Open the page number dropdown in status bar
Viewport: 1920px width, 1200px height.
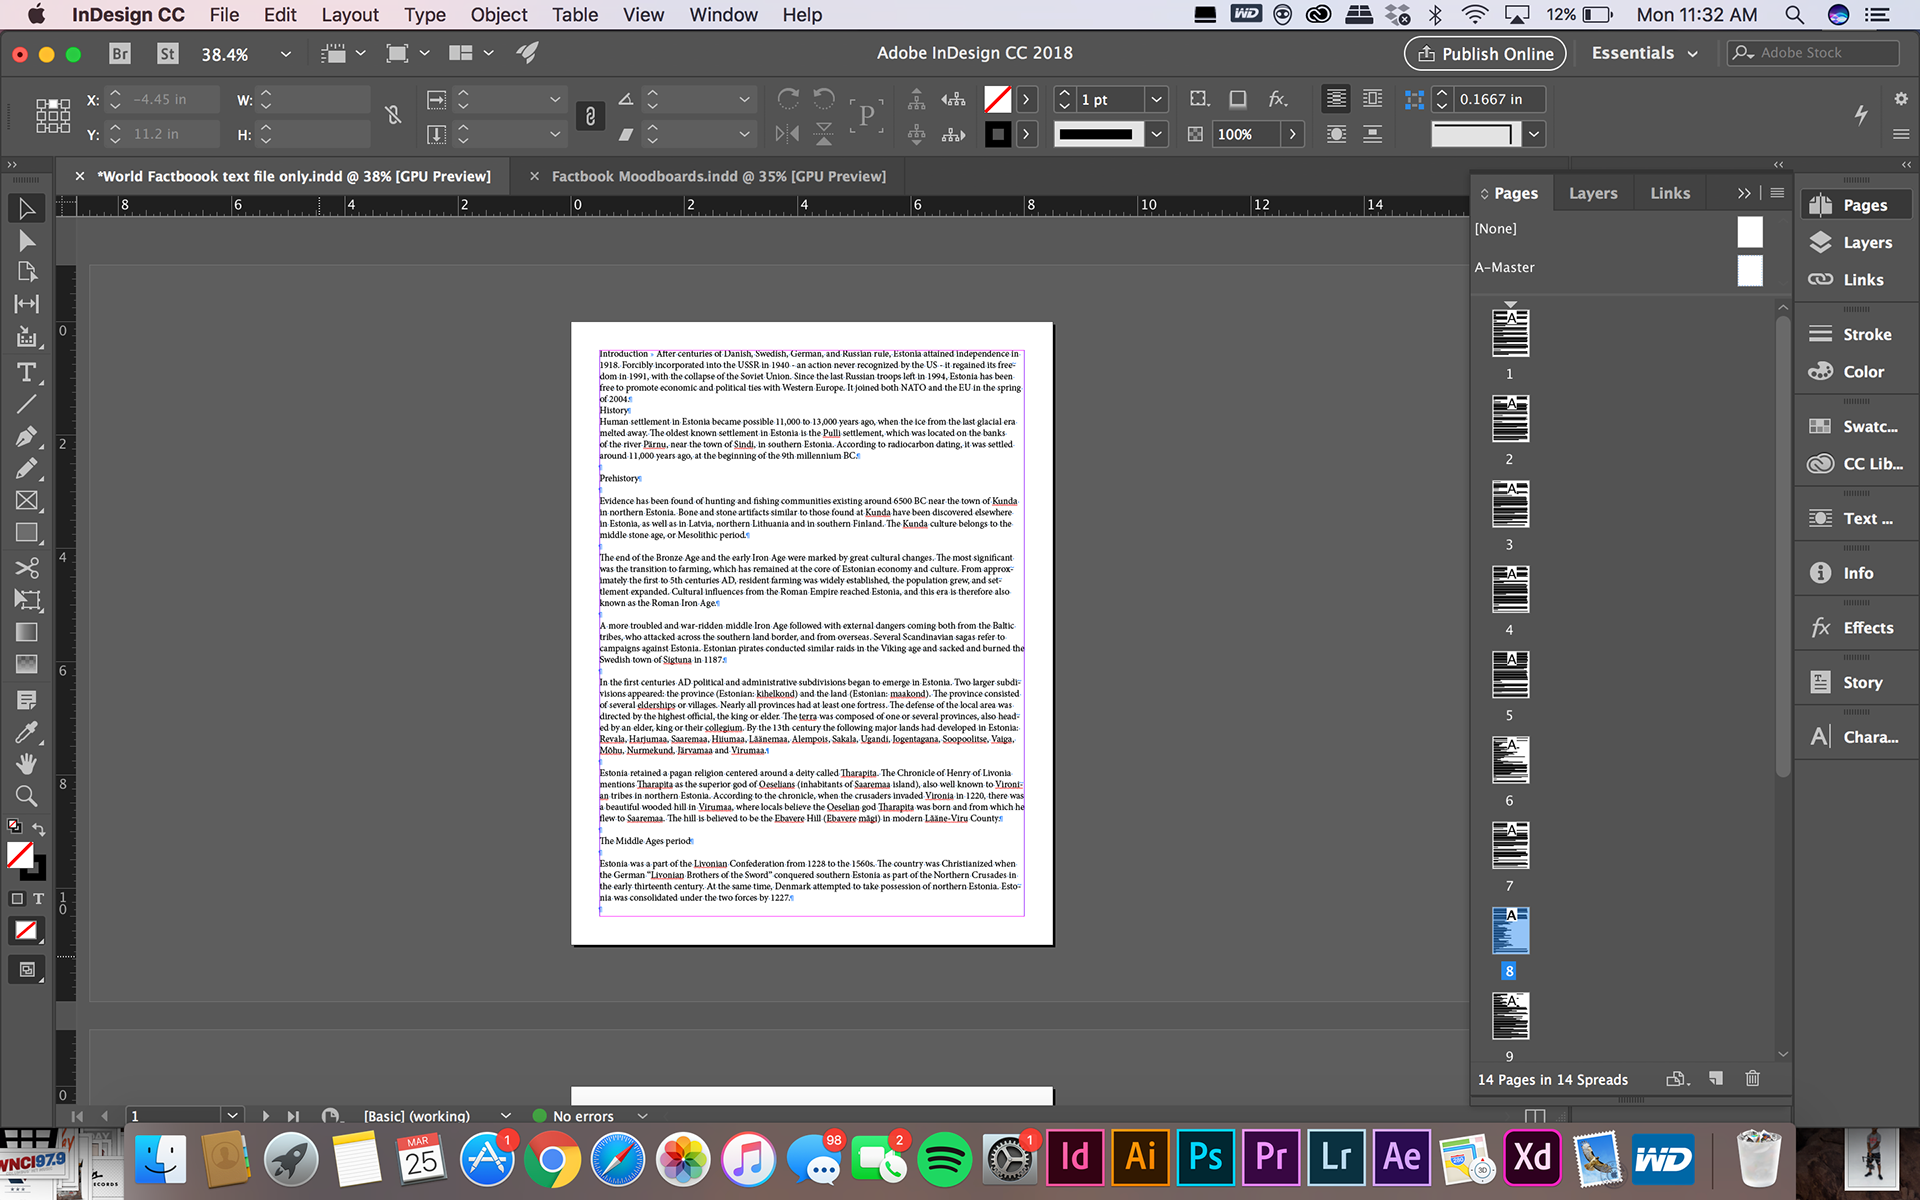(x=232, y=1115)
